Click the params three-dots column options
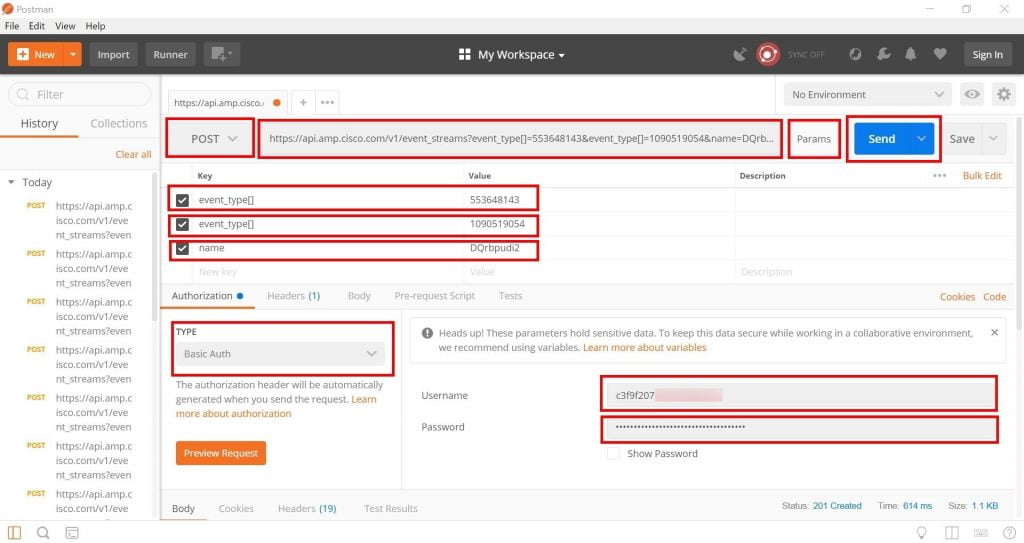This screenshot has height=543, width=1024. click(940, 176)
